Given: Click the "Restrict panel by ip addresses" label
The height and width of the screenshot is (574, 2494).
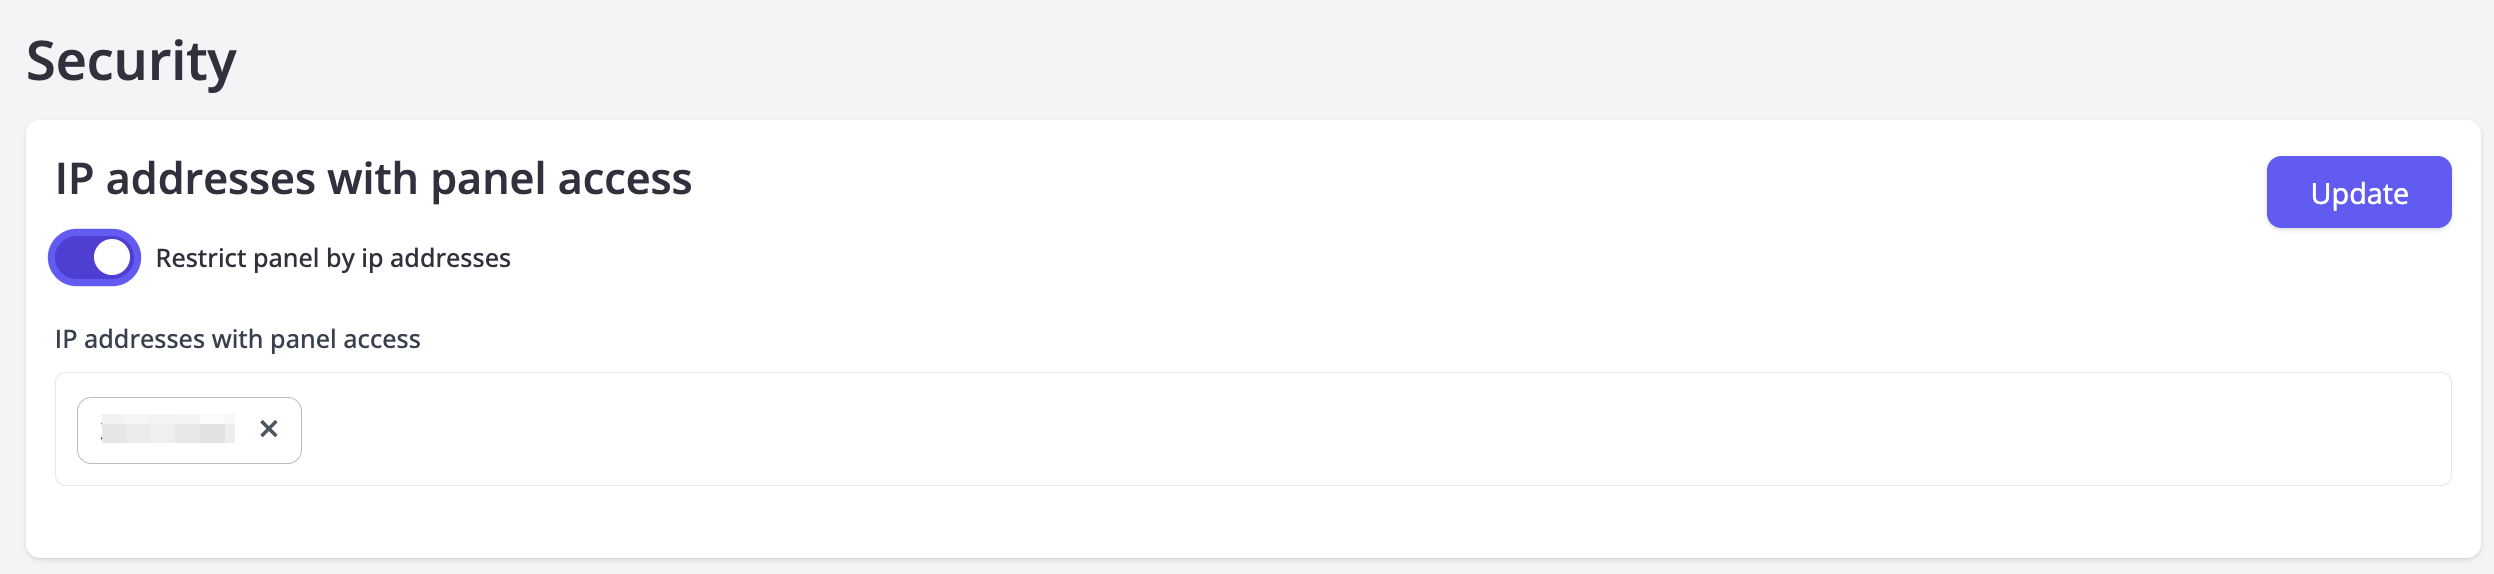Looking at the screenshot, I should point(333,258).
